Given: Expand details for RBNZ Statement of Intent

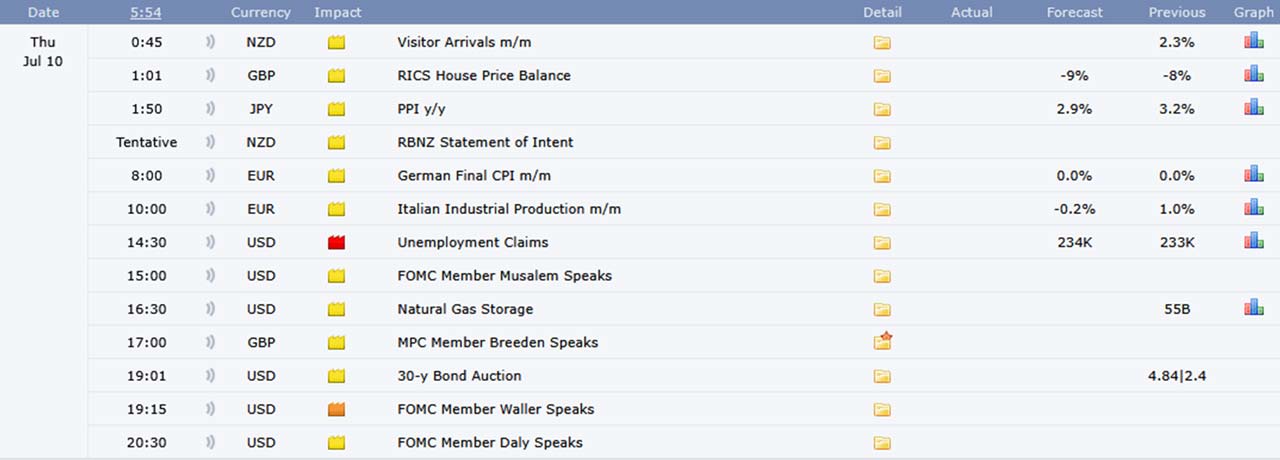Looking at the screenshot, I should 881,142.
